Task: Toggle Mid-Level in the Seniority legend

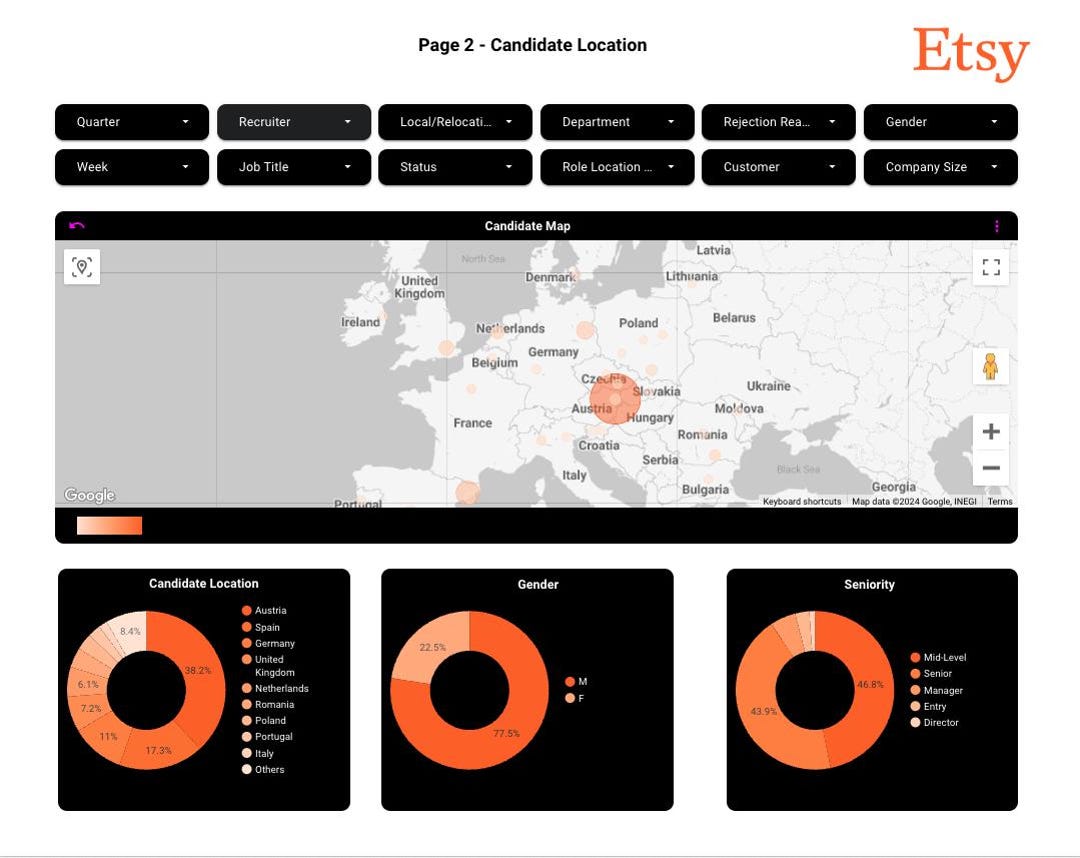Action: (x=933, y=657)
